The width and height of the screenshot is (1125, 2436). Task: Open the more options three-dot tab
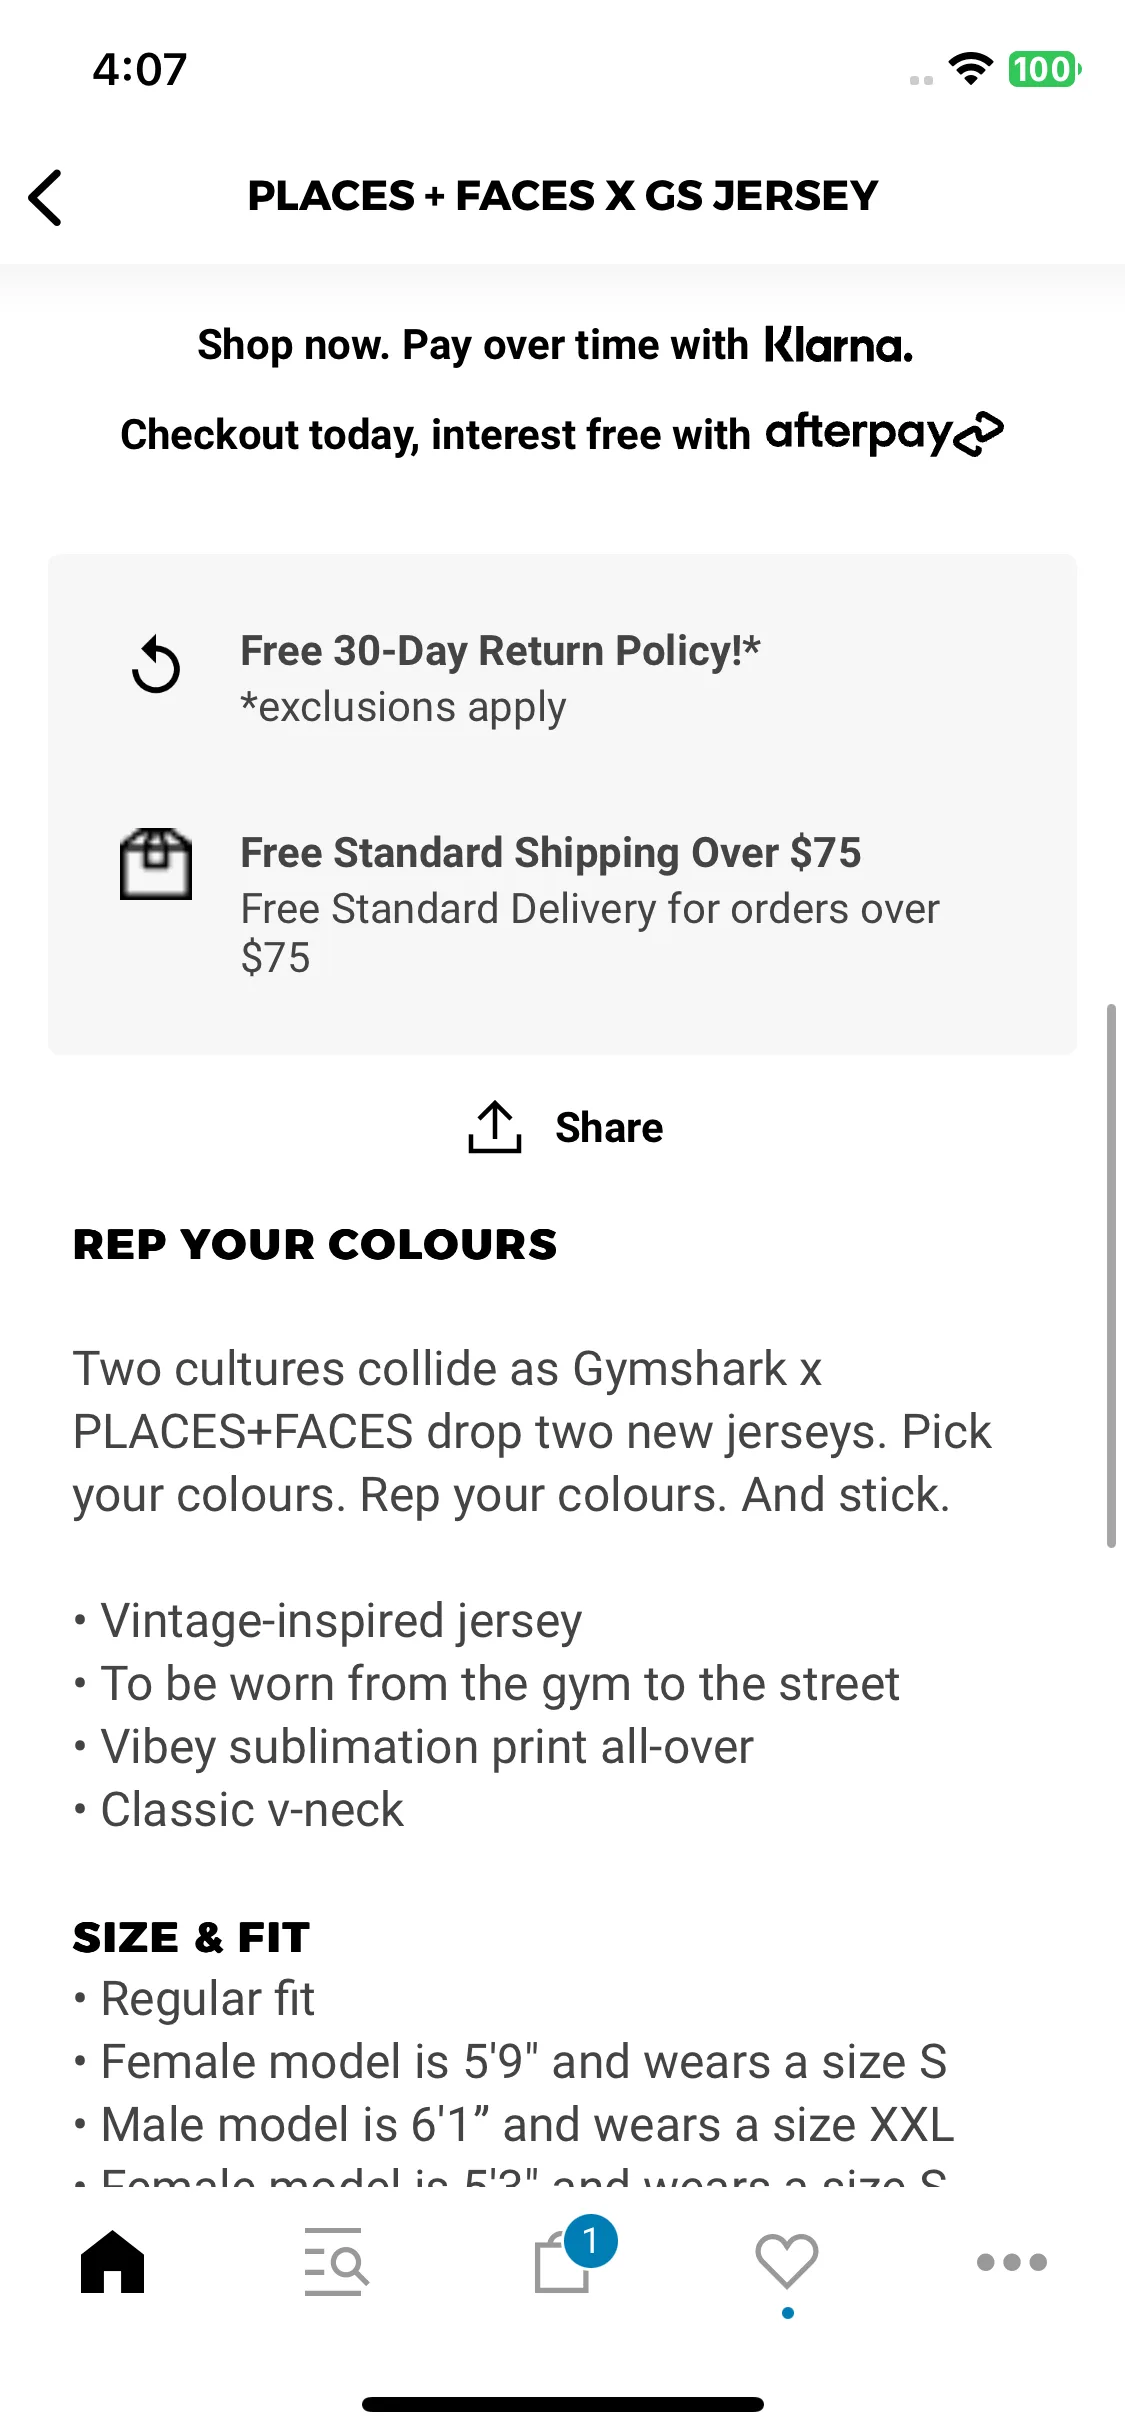click(x=1012, y=2262)
